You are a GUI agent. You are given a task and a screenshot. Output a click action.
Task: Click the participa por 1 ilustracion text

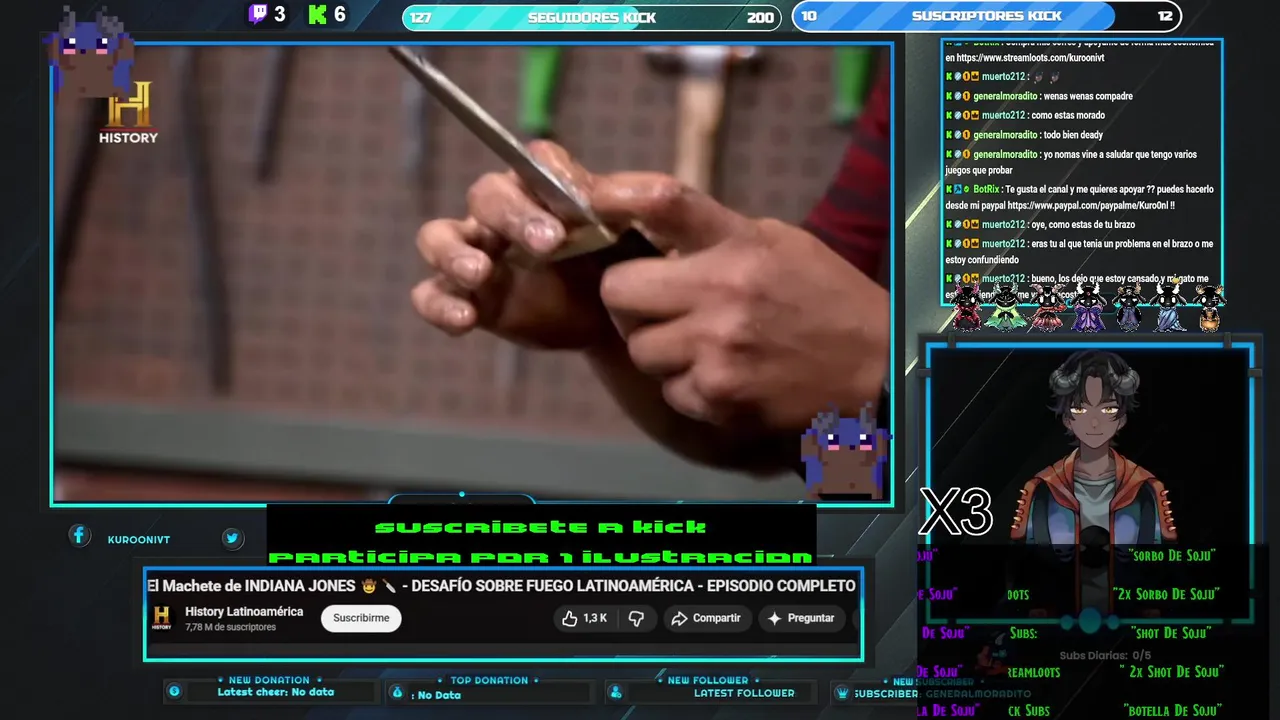click(x=540, y=557)
